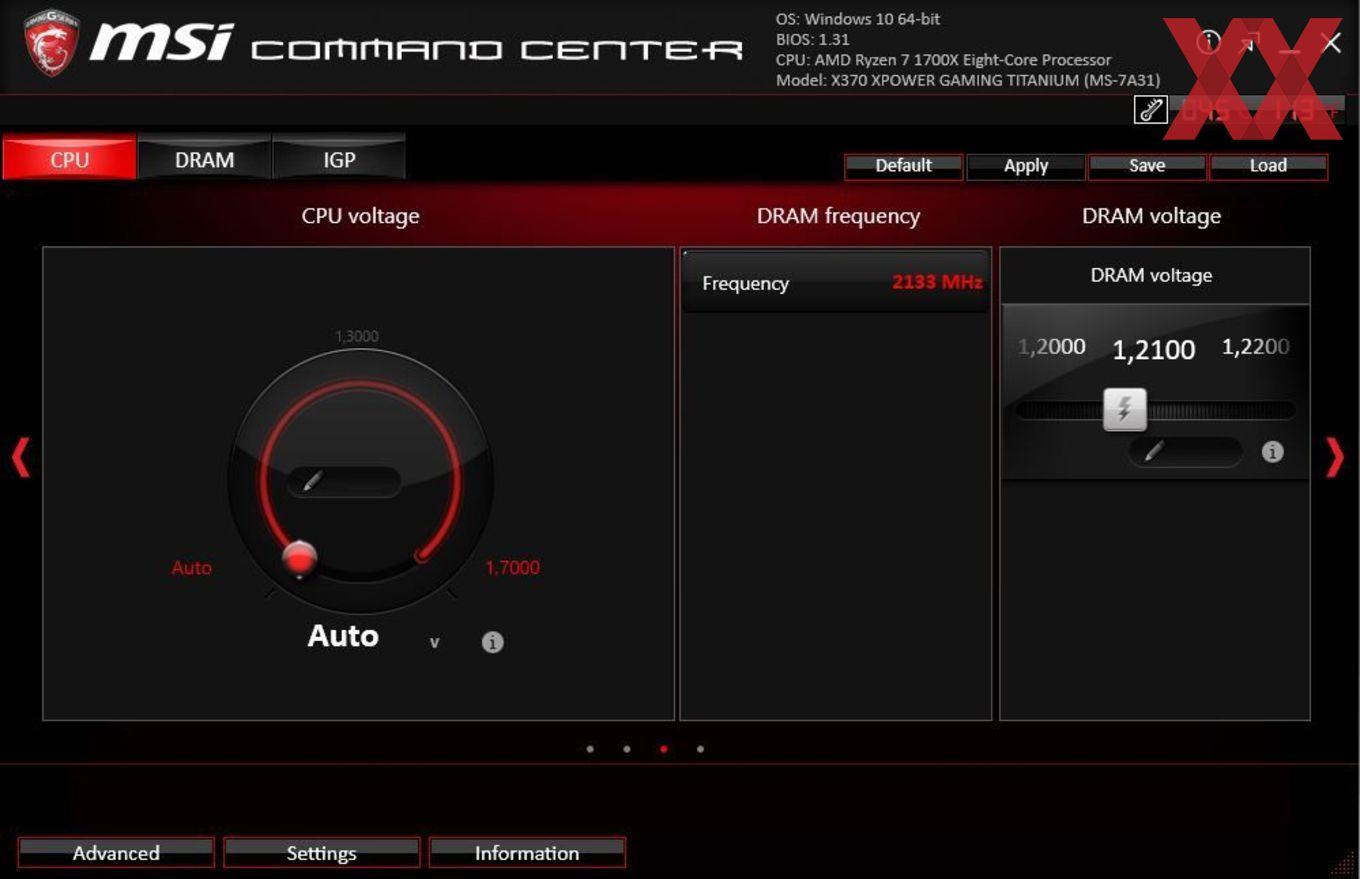This screenshot has height=879, width=1360.
Task: Click the MSI dragon shield logo
Action: click(x=52, y=43)
